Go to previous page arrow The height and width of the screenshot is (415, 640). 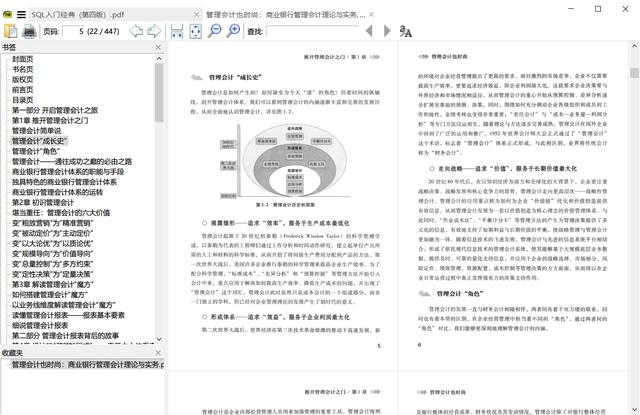[136, 31]
